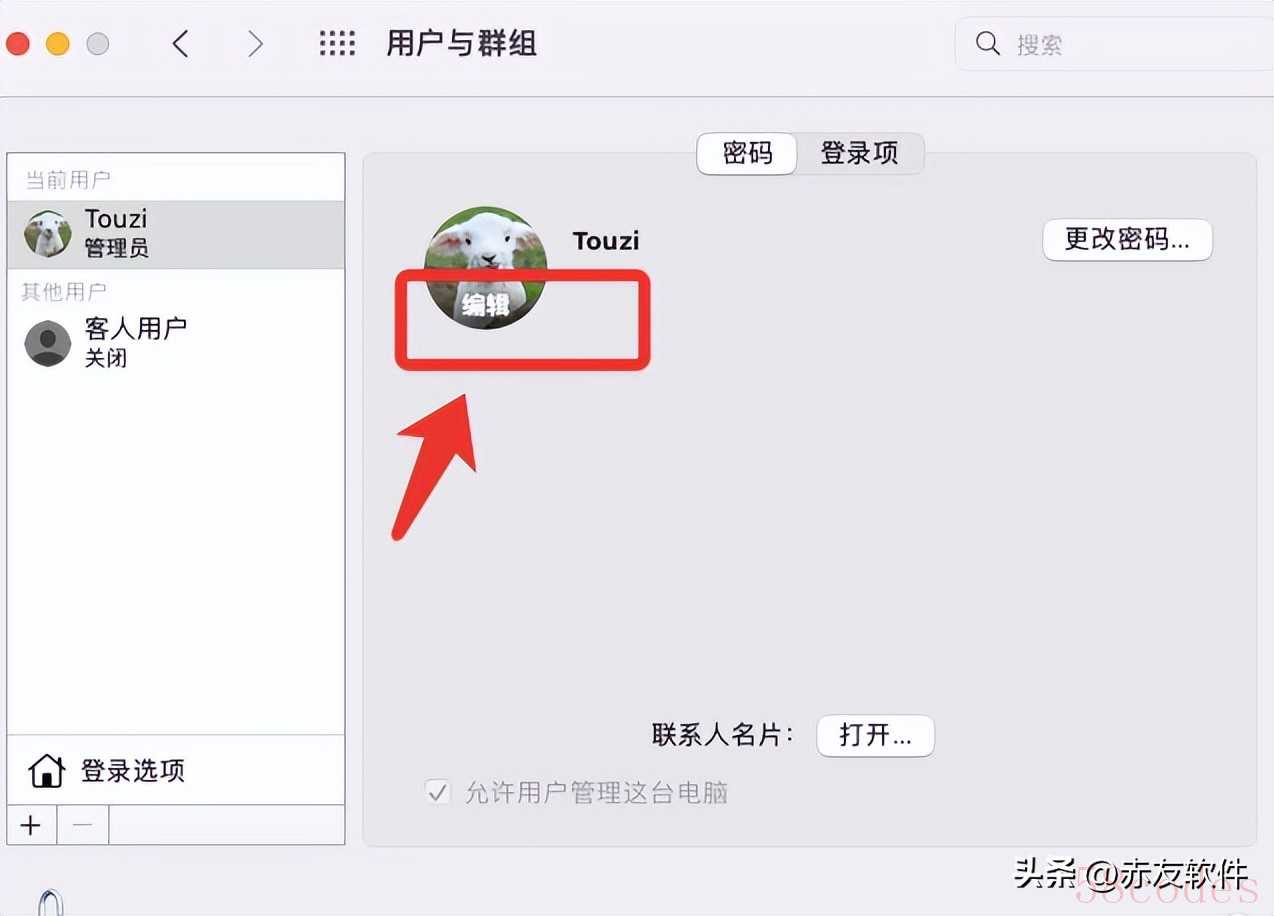
Task: Toggle 允许用户管理这台电脑 checkbox
Action: tap(438, 793)
